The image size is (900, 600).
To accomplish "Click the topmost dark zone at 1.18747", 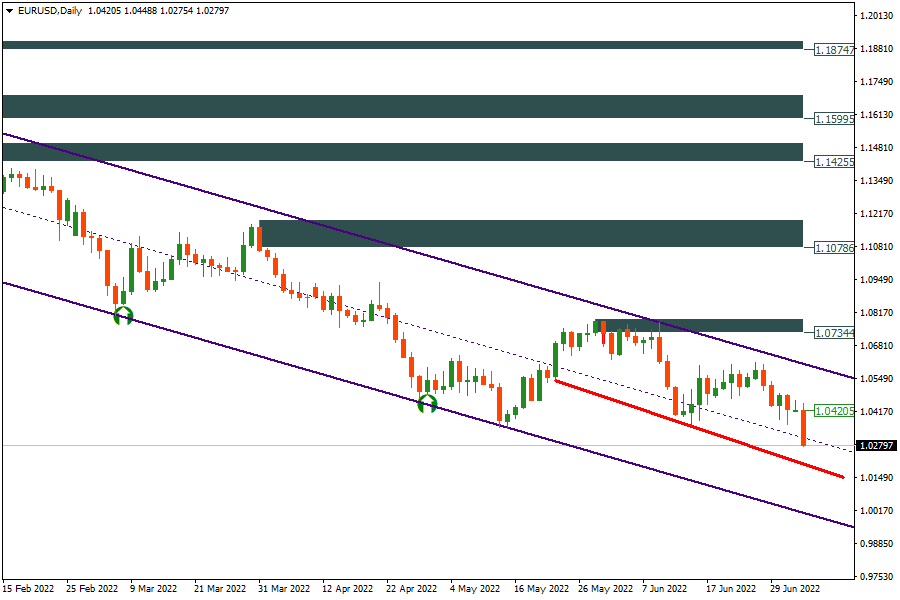I will pos(400,45).
